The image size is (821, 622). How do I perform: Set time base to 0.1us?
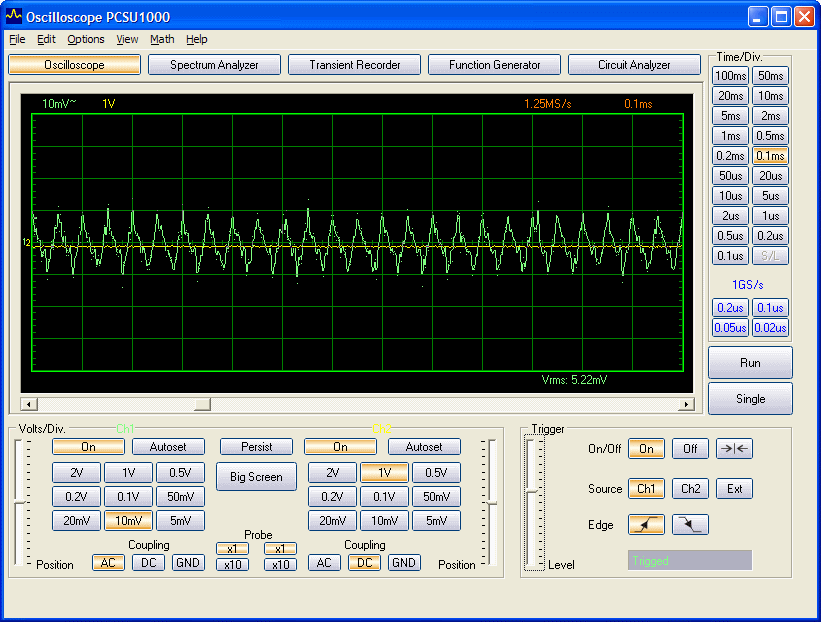click(x=730, y=256)
